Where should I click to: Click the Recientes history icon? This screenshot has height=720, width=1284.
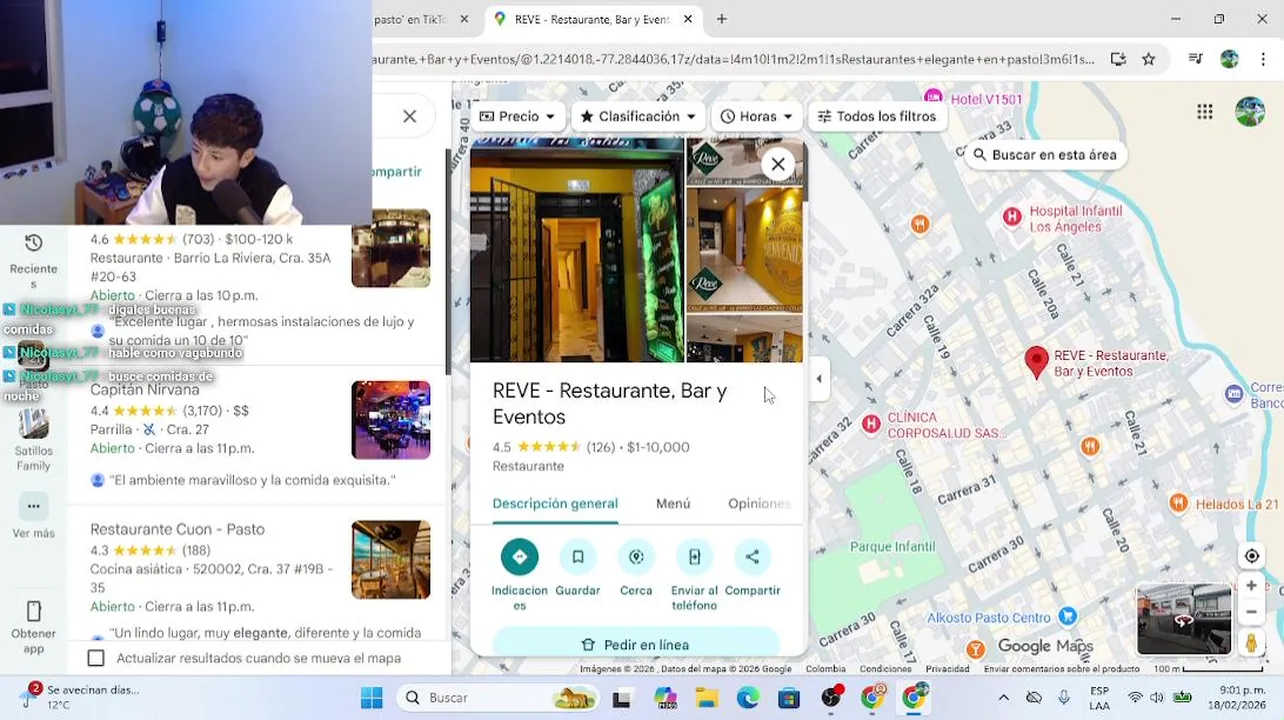point(33,243)
